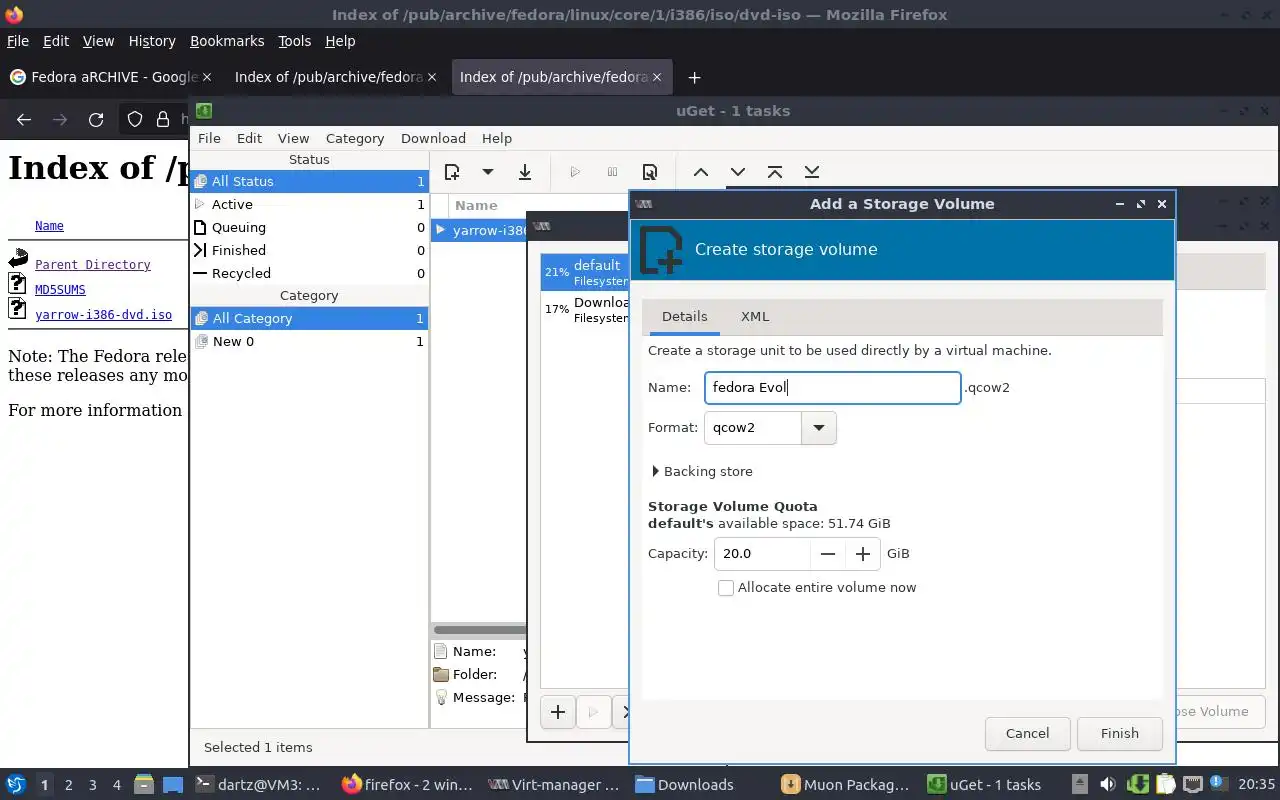Image resolution: width=1280 pixels, height=800 pixels.
Task: Switch to Virt-manager taskbar entry
Action: pyautogui.click(x=554, y=785)
